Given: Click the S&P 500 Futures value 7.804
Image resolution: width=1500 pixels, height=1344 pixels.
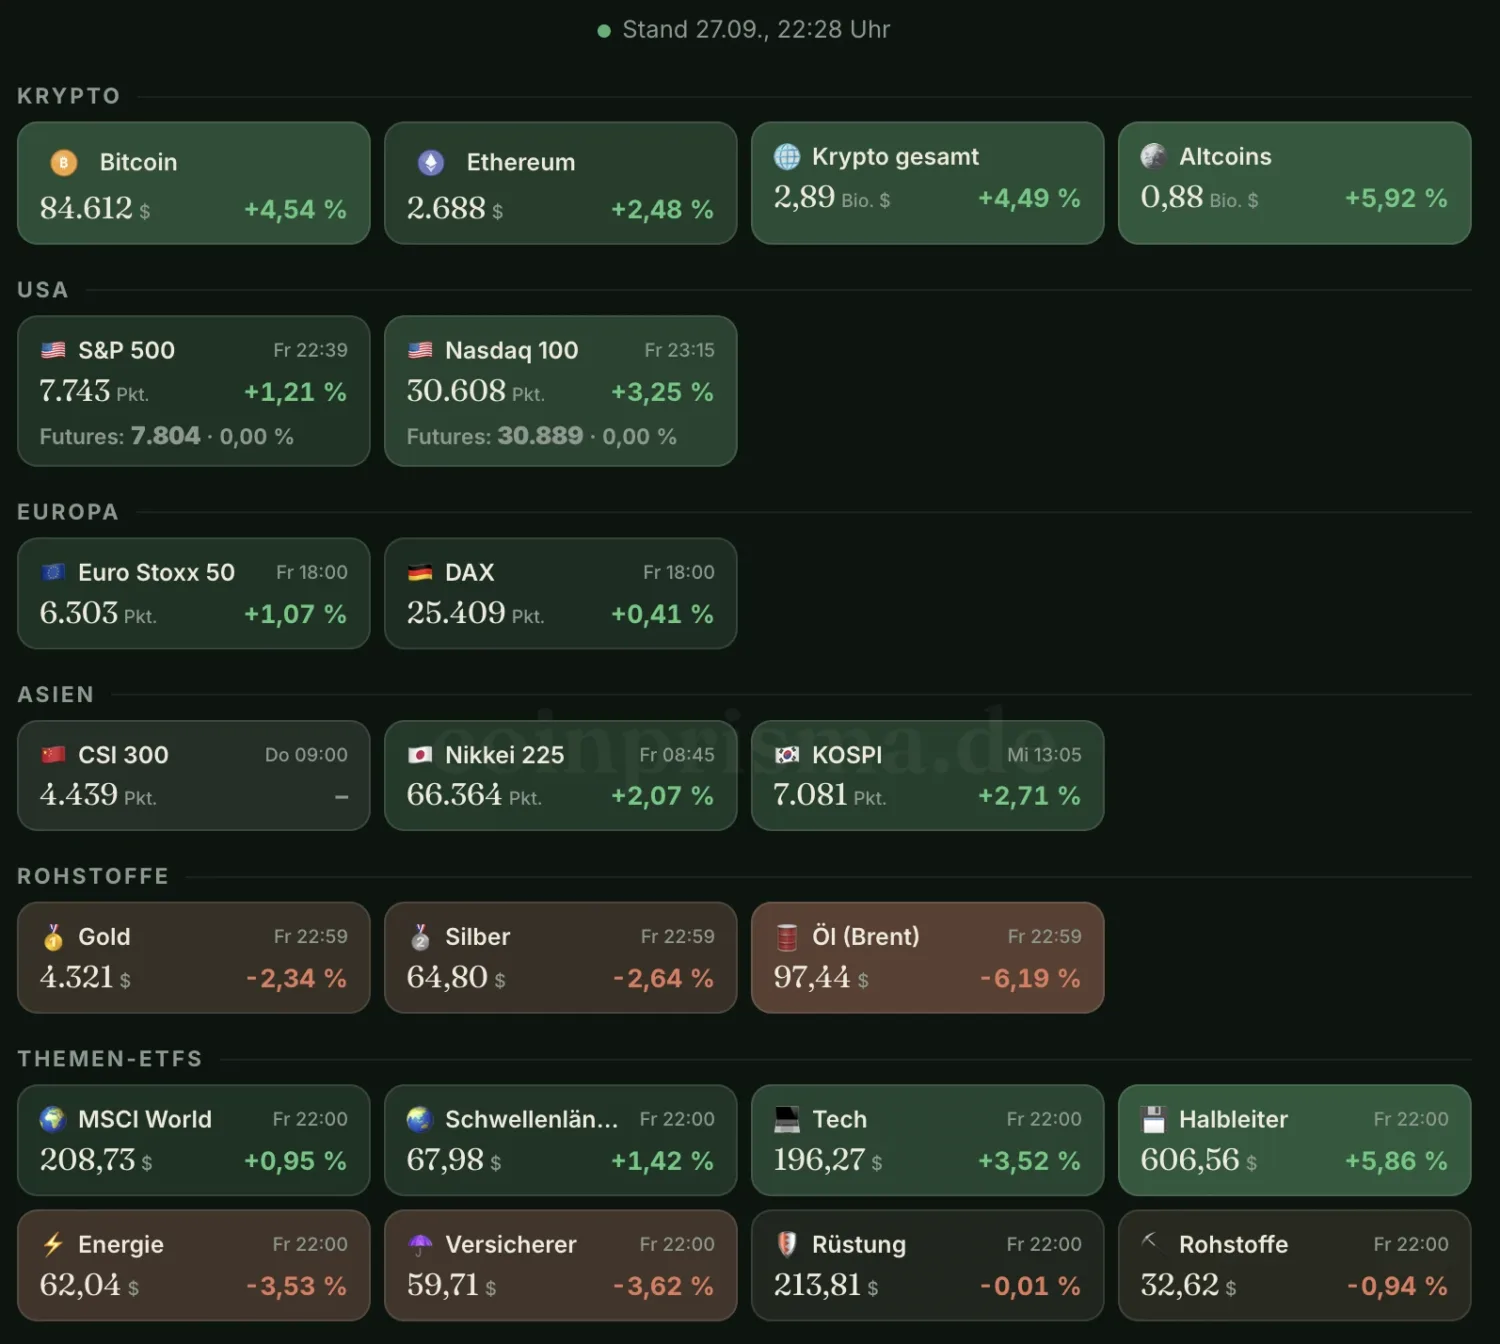Looking at the screenshot, I should [x=166, y=436].
